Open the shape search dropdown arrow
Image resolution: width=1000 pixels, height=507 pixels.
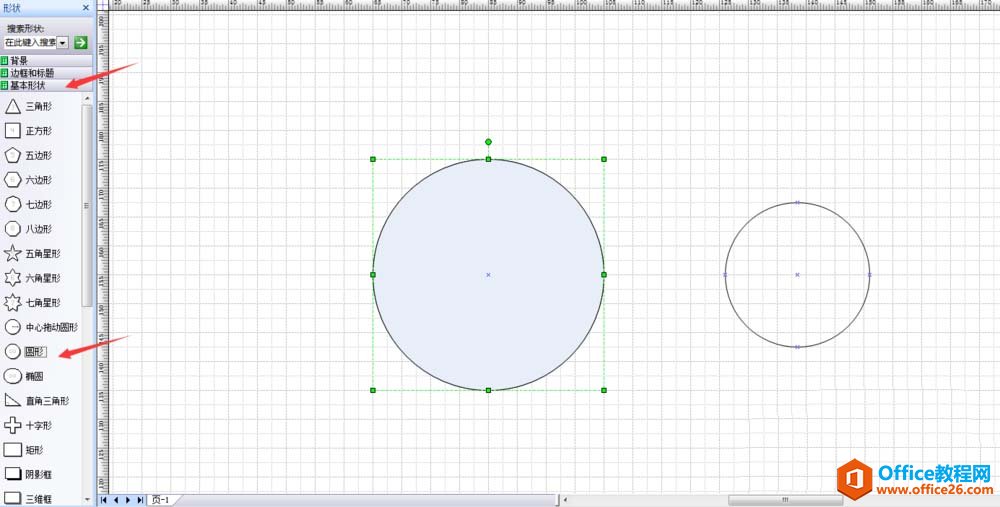point(62,43)
